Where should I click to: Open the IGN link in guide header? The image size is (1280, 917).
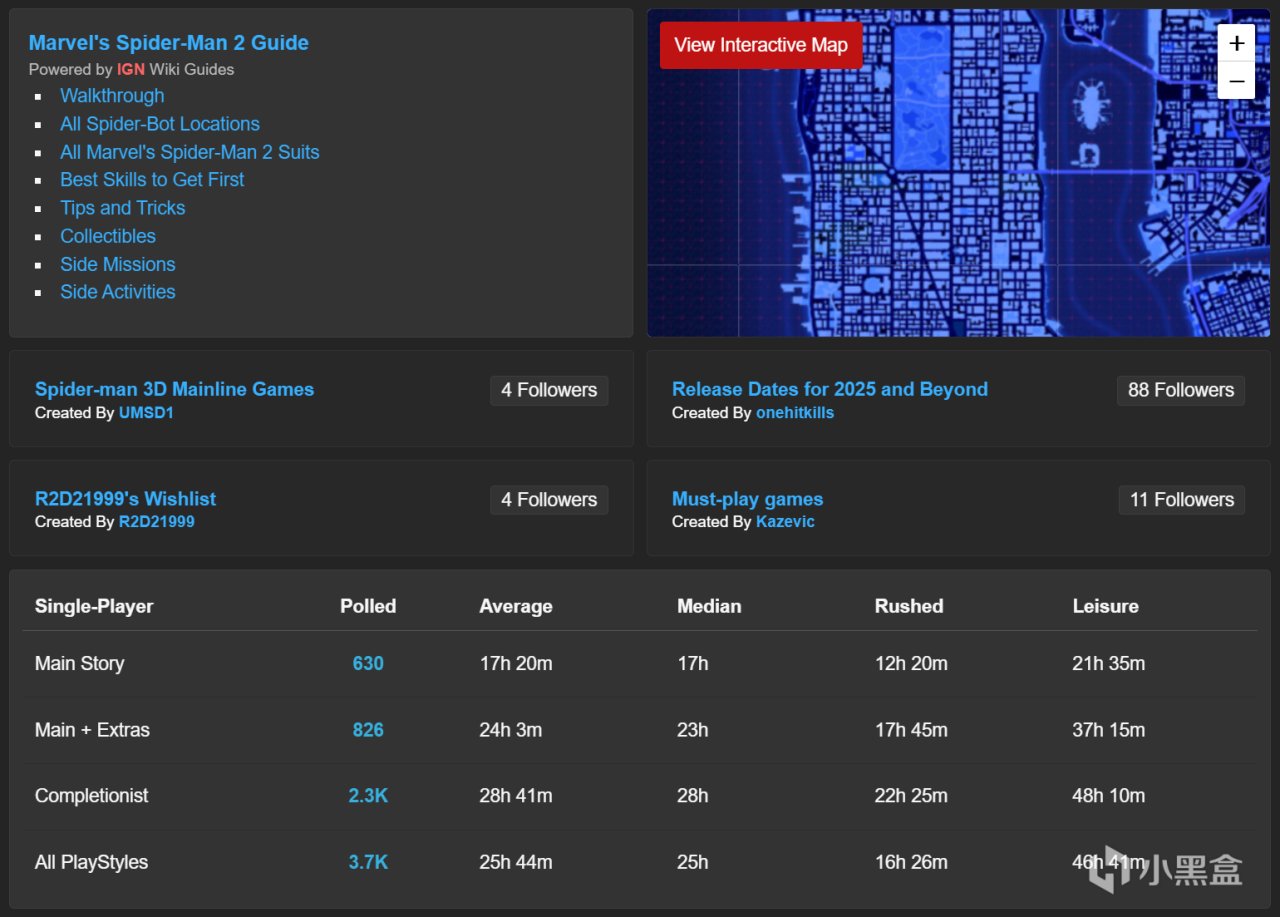(131, 70)
